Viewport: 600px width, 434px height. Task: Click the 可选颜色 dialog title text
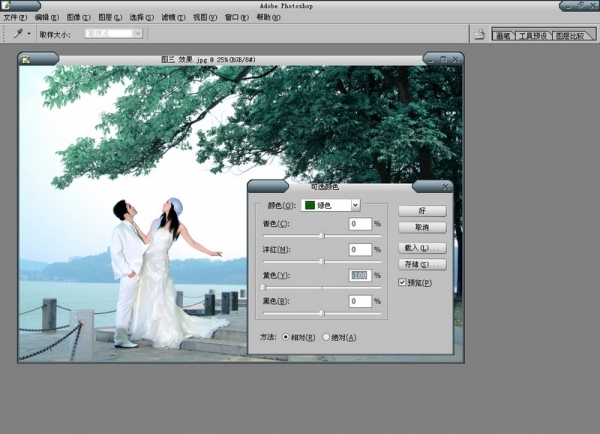(x=325, y=187)
